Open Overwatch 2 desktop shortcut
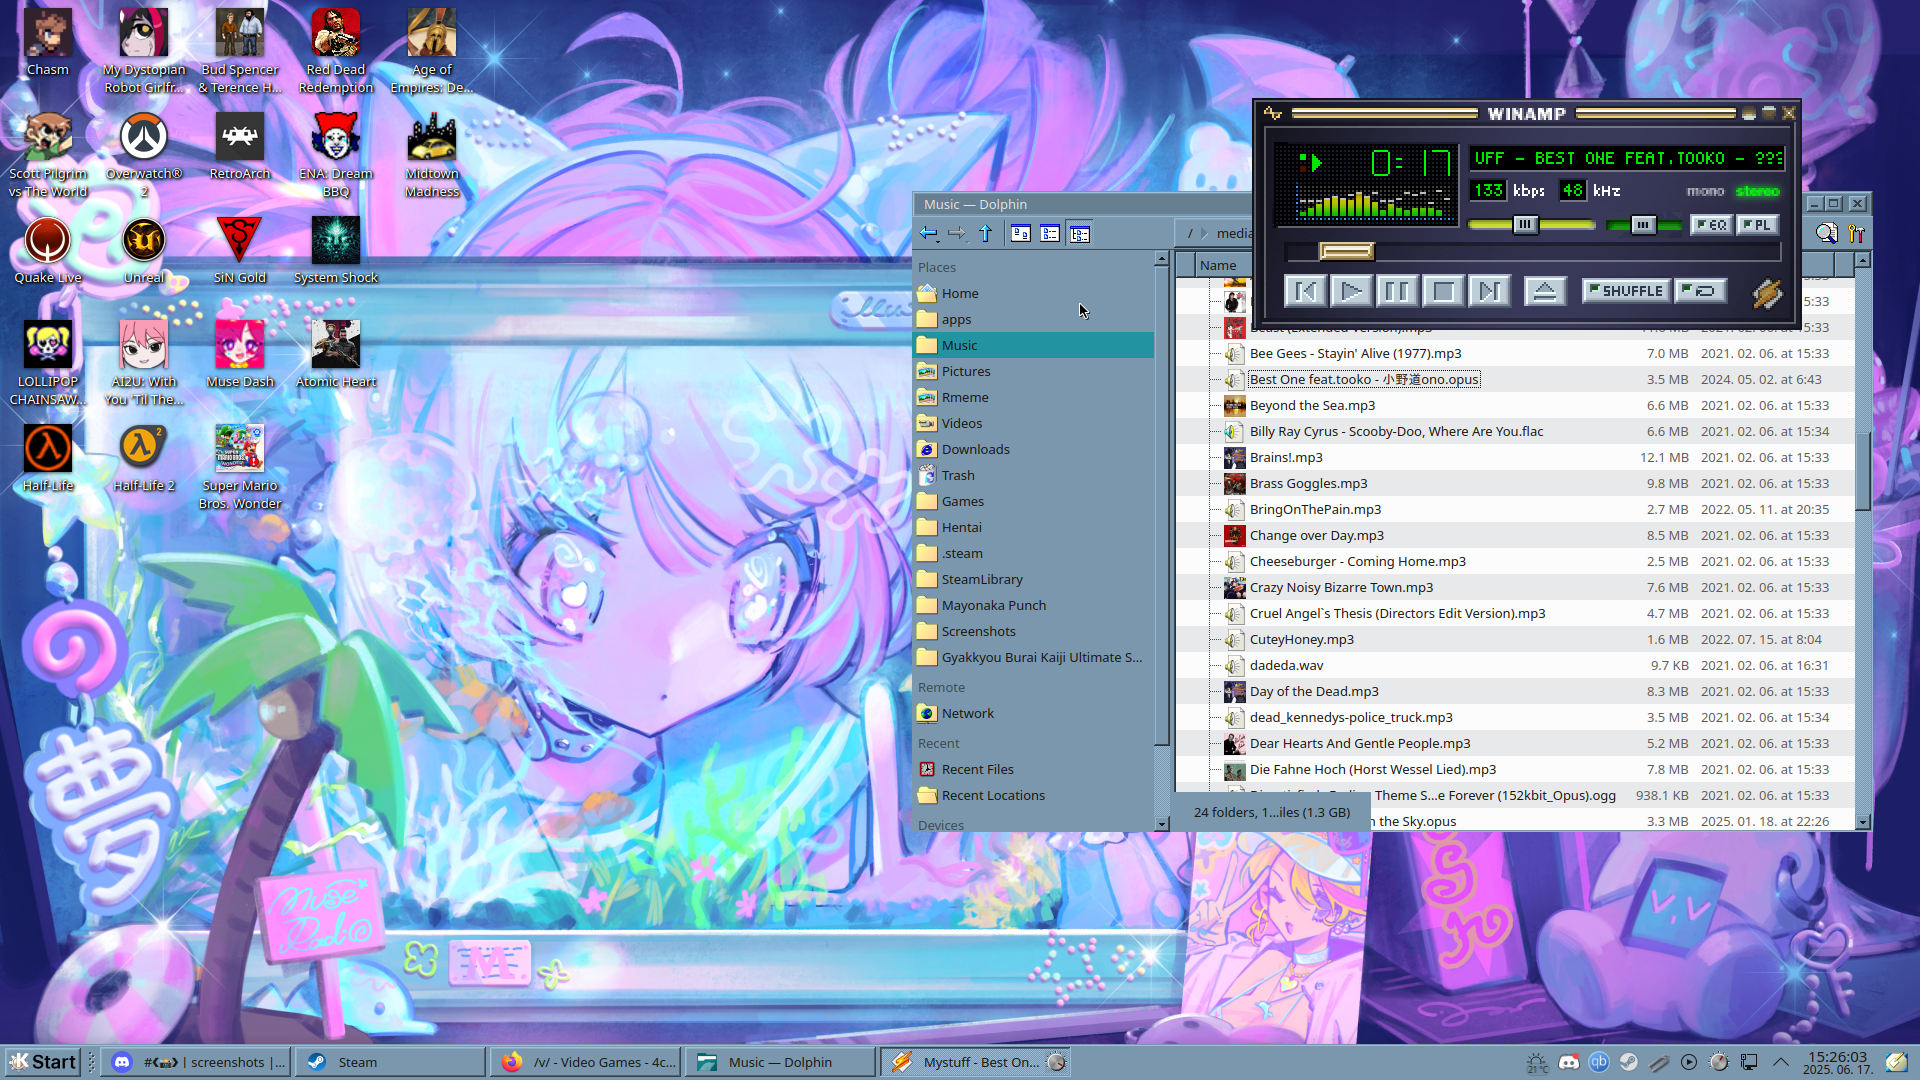 144,155
